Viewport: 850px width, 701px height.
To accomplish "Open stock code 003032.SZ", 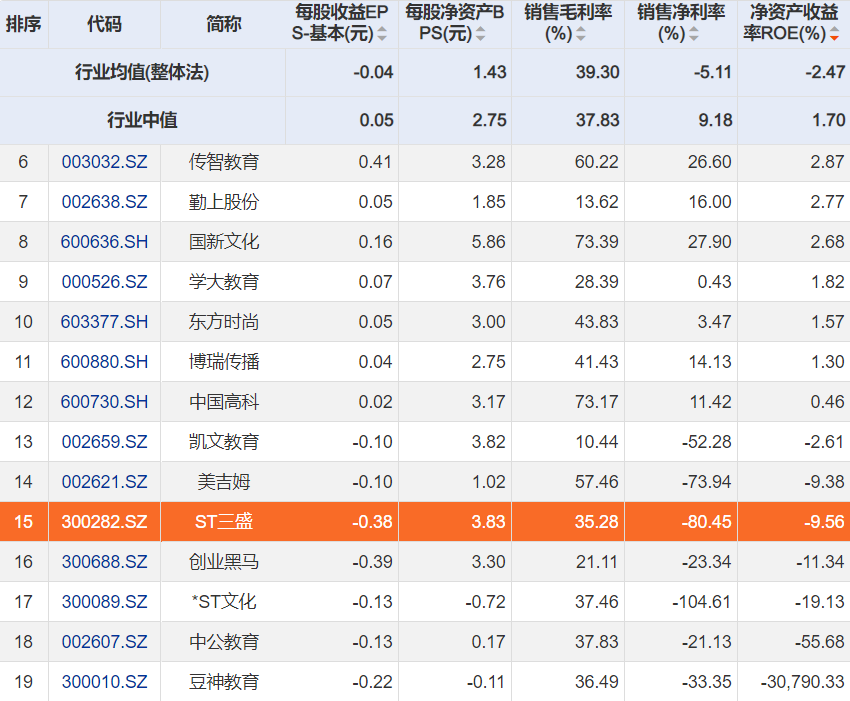I will tap(105, 162).
